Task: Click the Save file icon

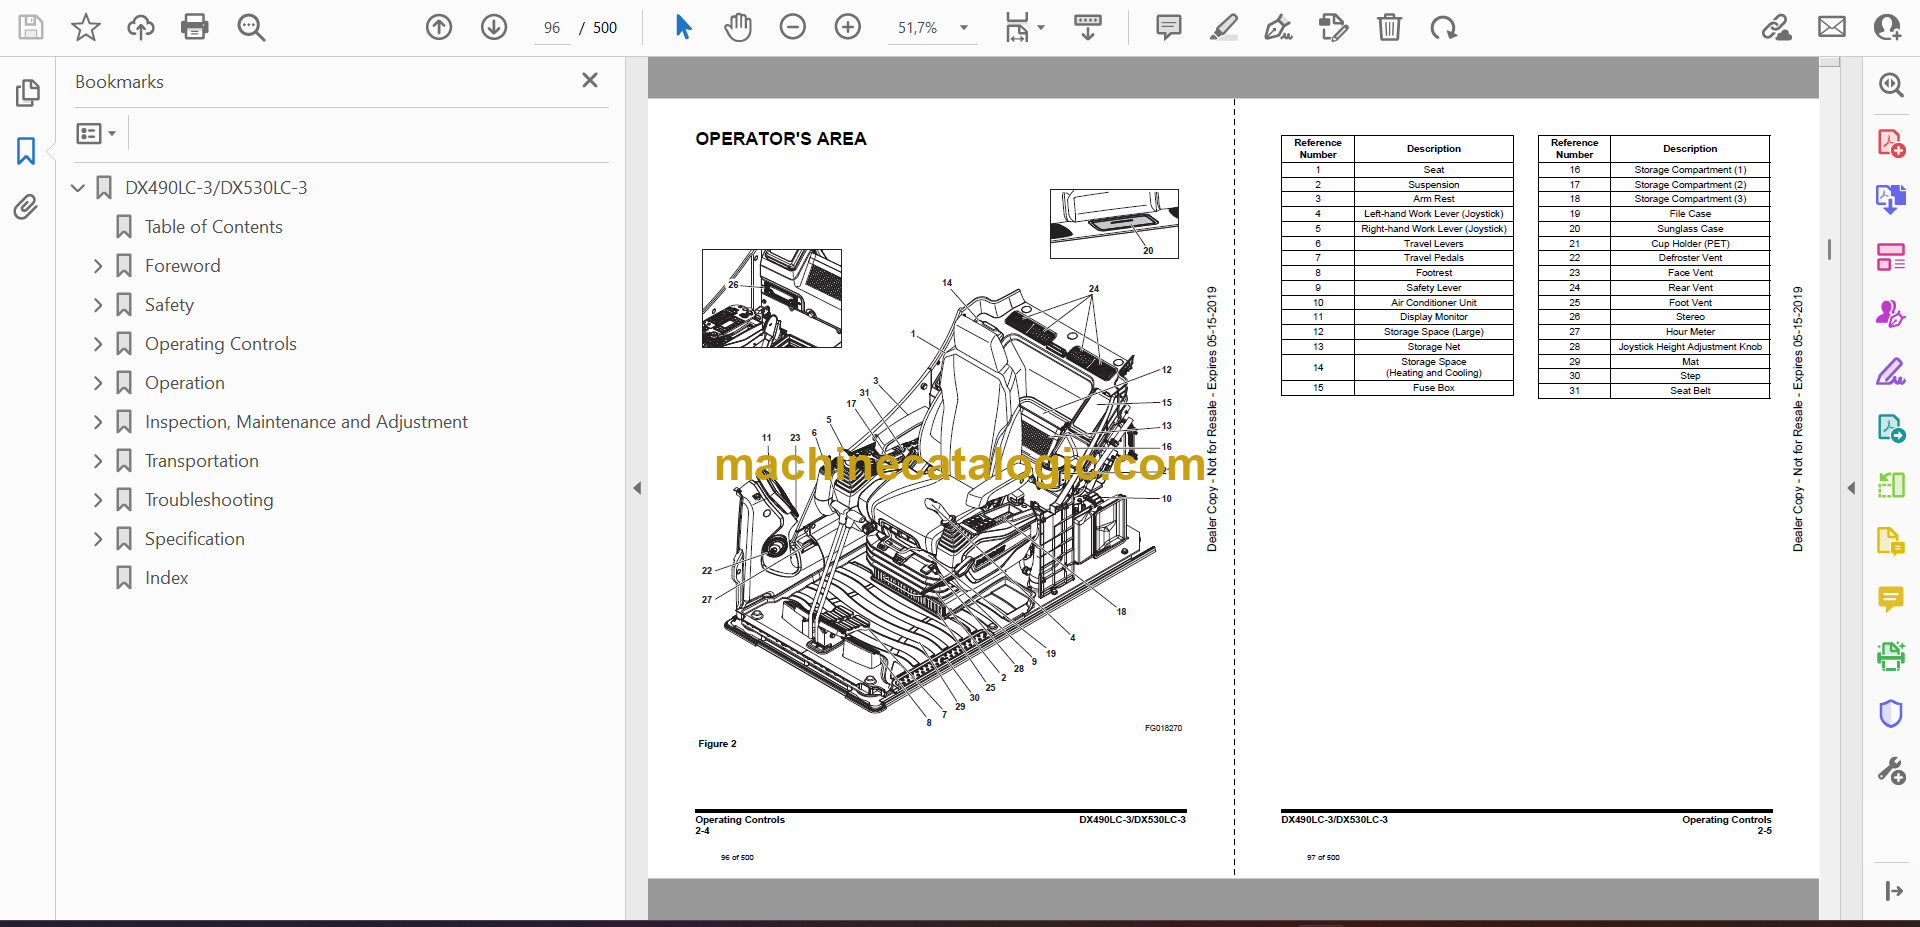Action: [31, 27]
